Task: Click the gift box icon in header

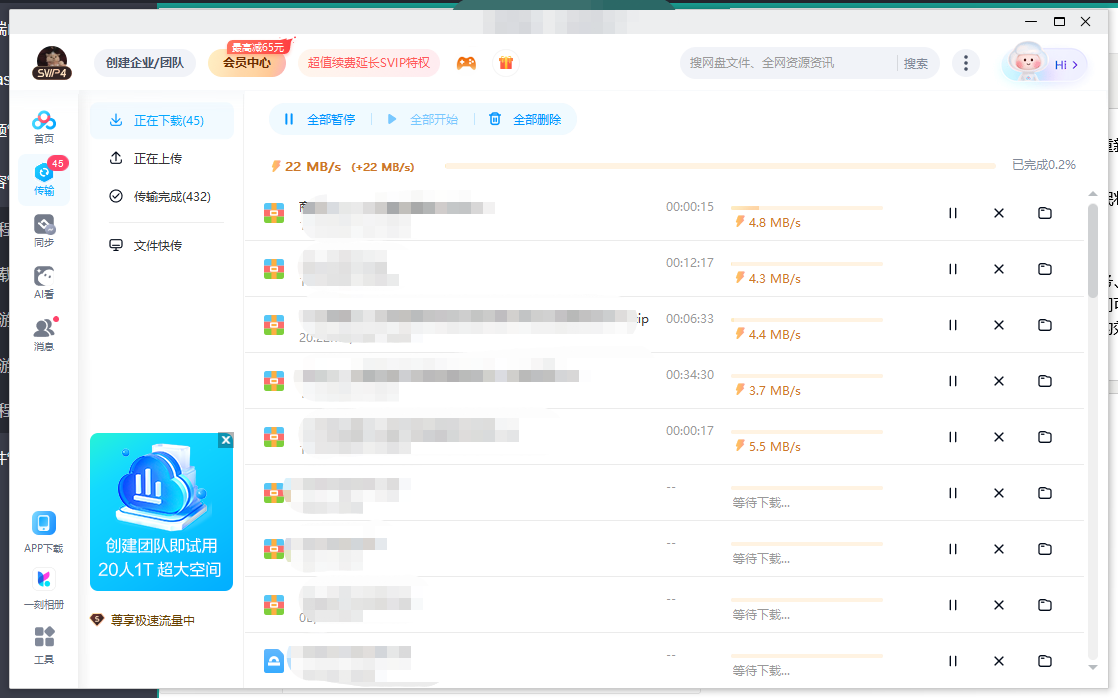Action: (506, 63)
